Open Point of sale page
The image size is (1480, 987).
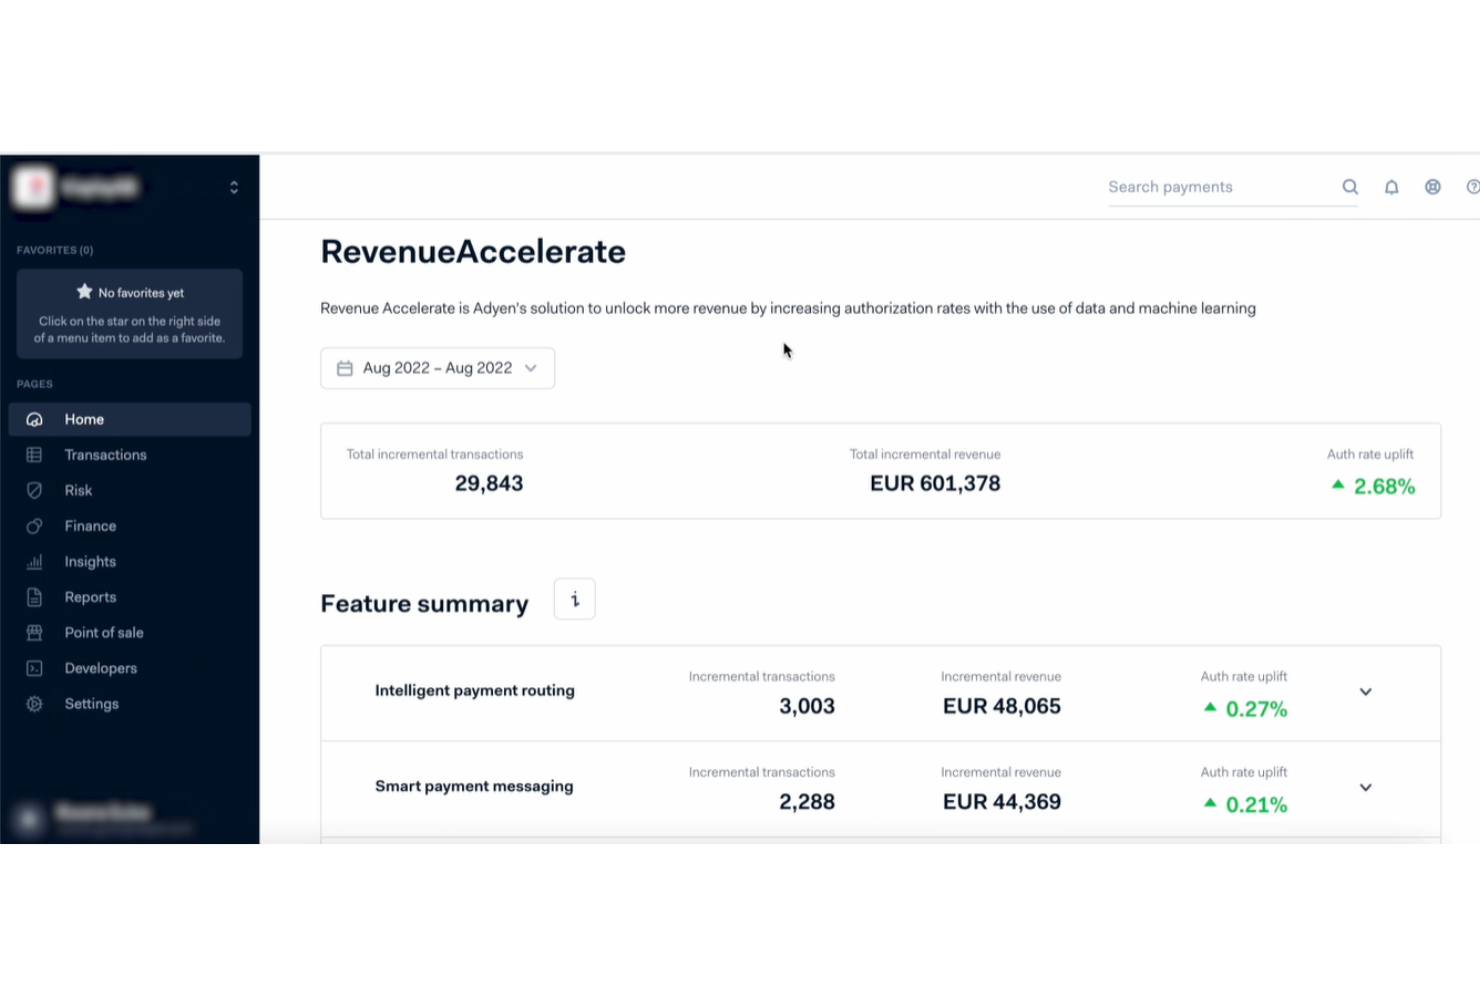(x=130, y=633)
